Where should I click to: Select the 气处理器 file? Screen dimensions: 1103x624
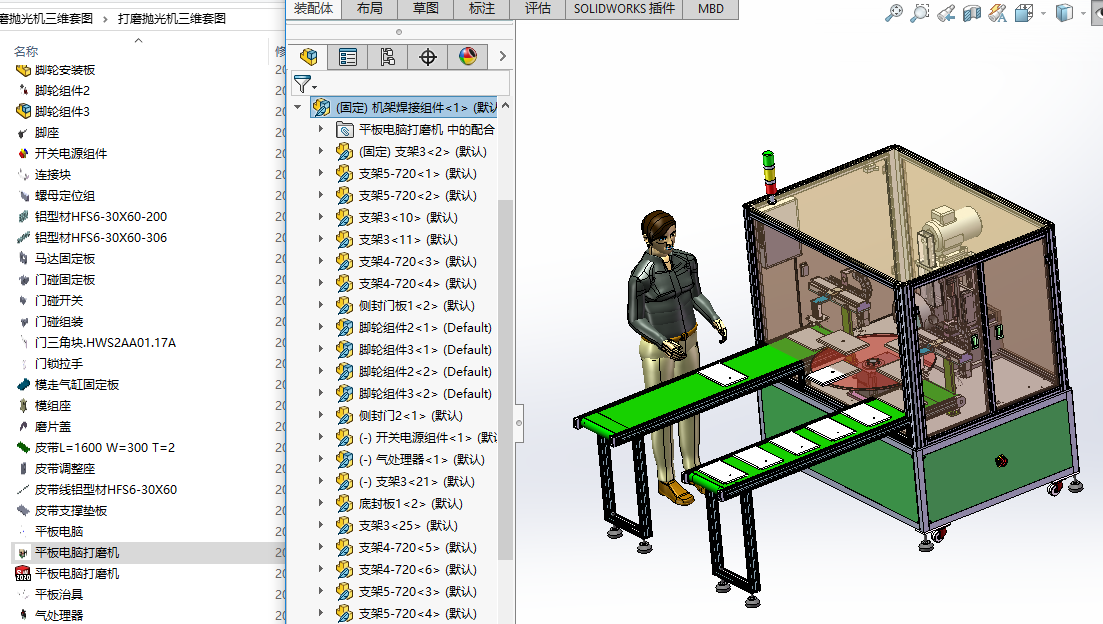click(x=59, y=616)
